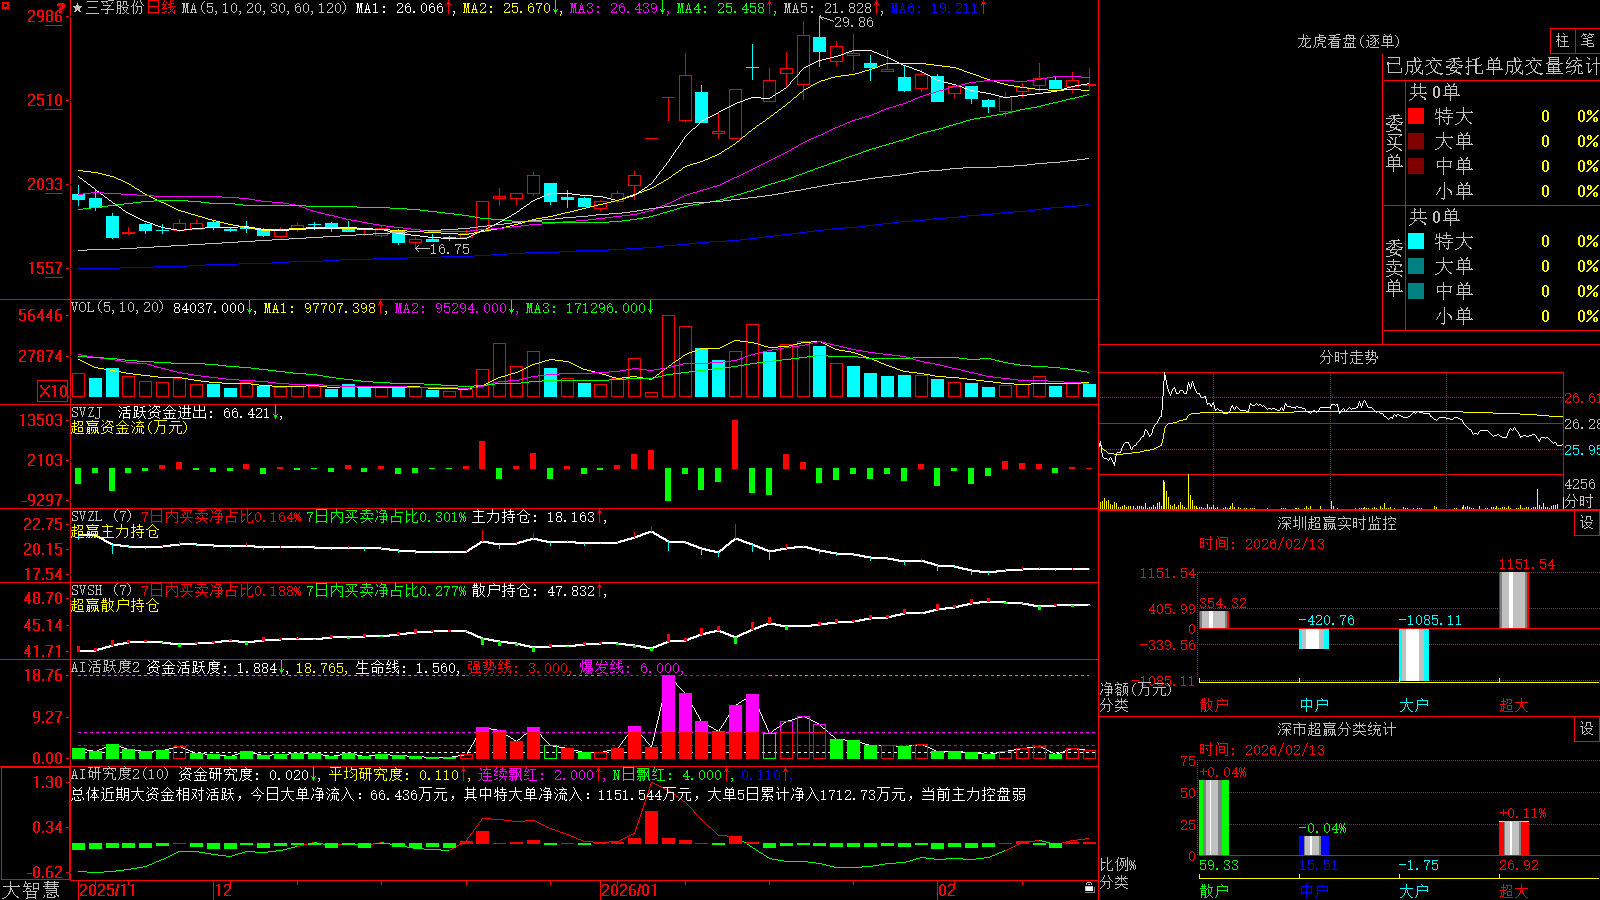Click the 超赢散户持仓 label
The width and height of the screenshot is (1600, 900).
pos(115,606)
